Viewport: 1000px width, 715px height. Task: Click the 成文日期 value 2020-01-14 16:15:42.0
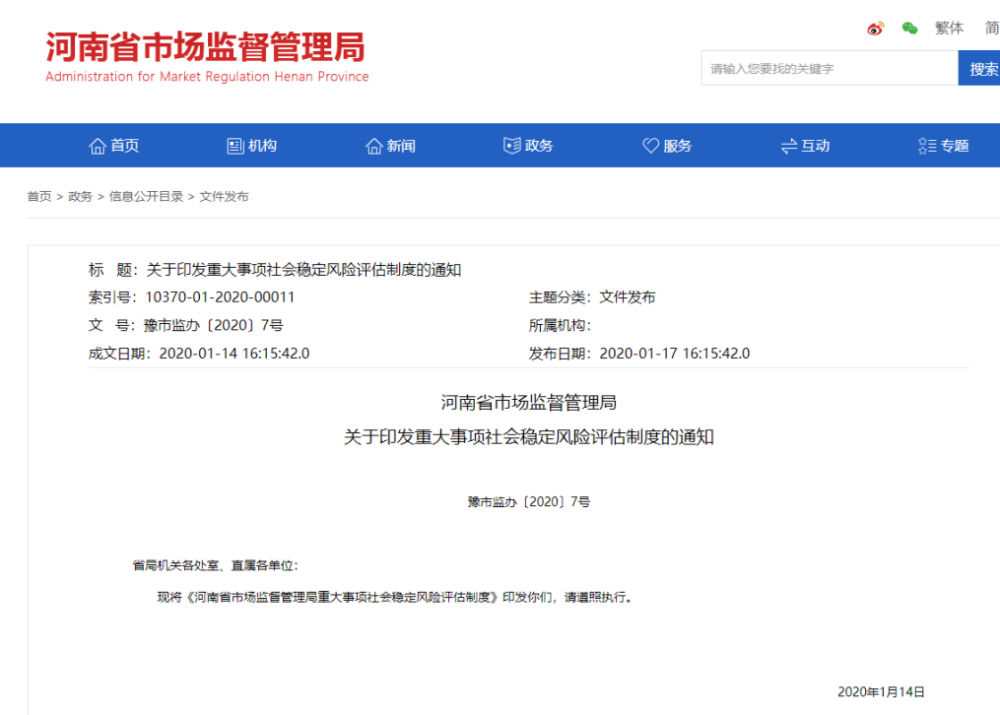coord(234,353)
